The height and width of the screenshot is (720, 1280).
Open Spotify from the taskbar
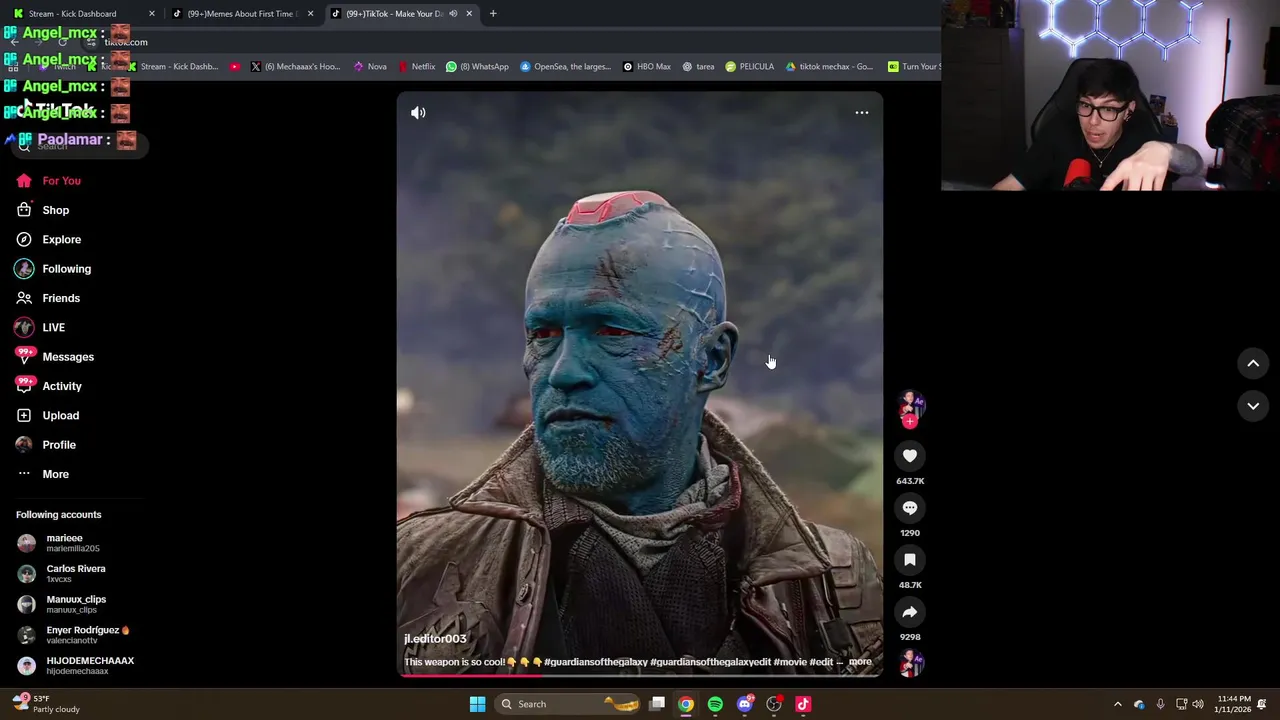click(715, 704)
